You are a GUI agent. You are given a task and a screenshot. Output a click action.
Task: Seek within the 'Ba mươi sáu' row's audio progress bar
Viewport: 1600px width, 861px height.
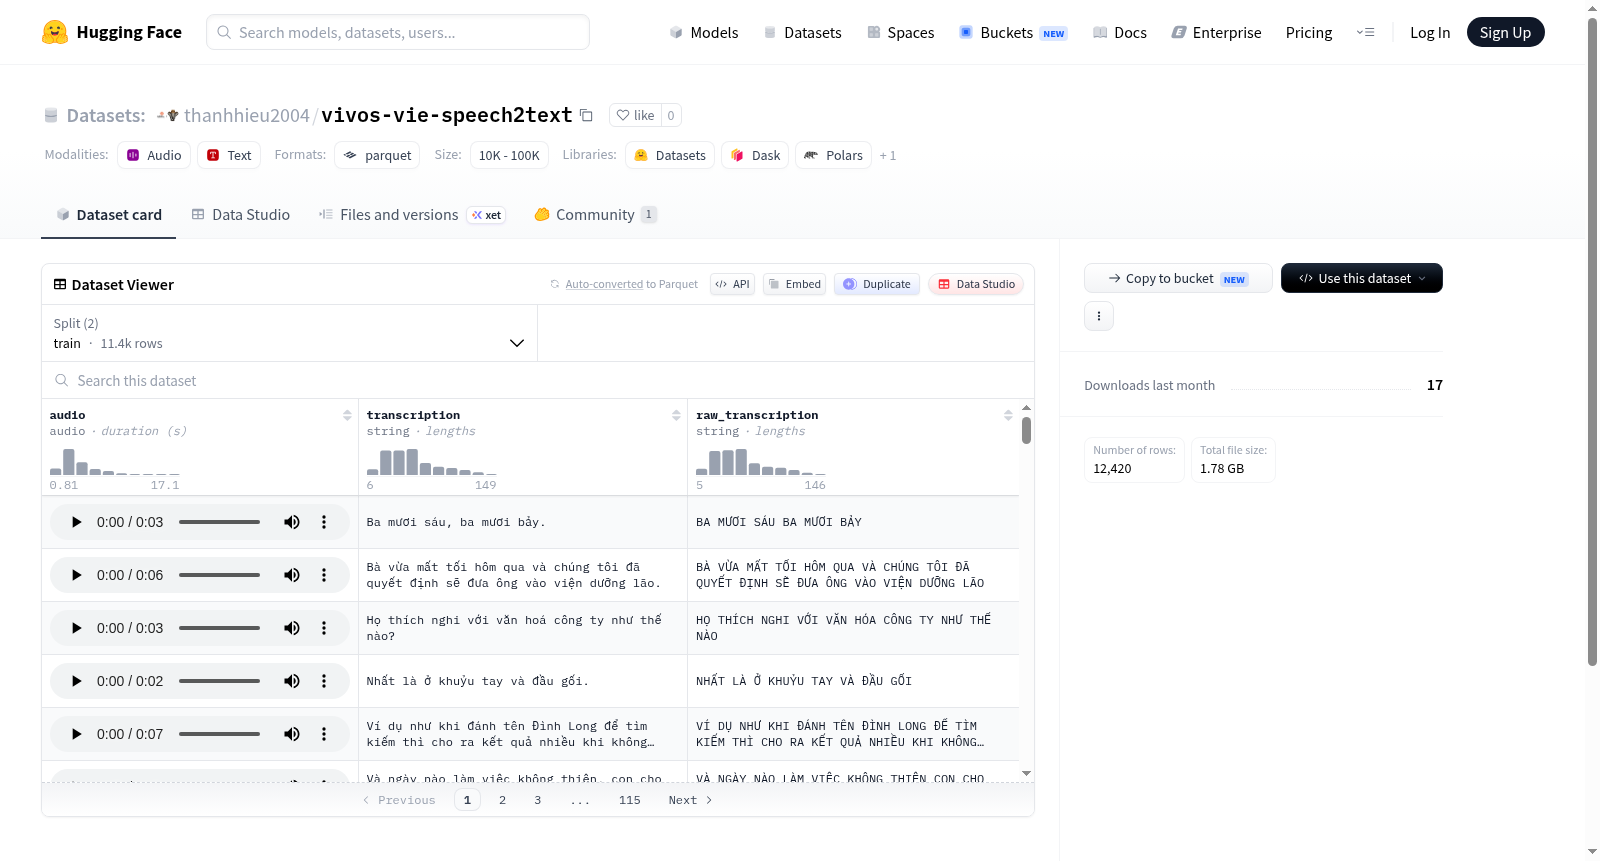[x=219, y=522]
